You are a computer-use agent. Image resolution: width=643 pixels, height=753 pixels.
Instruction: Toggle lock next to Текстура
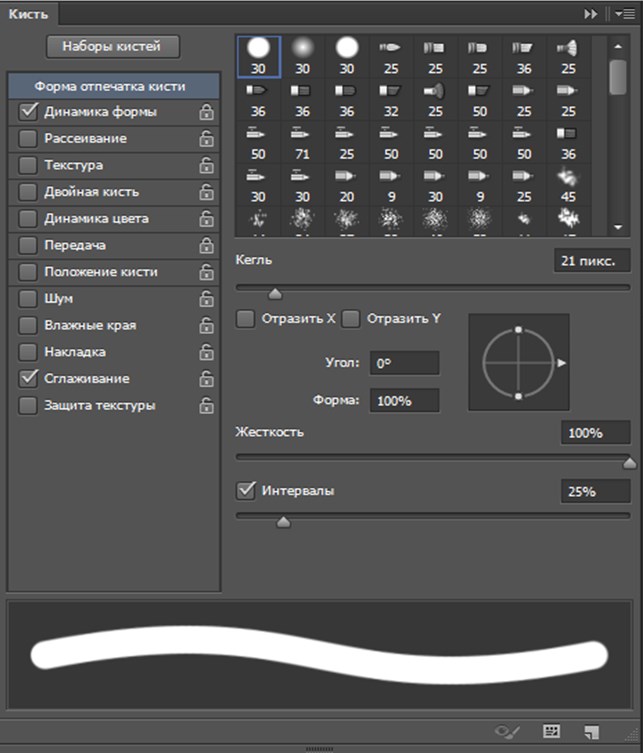click(x=206, y=165)
